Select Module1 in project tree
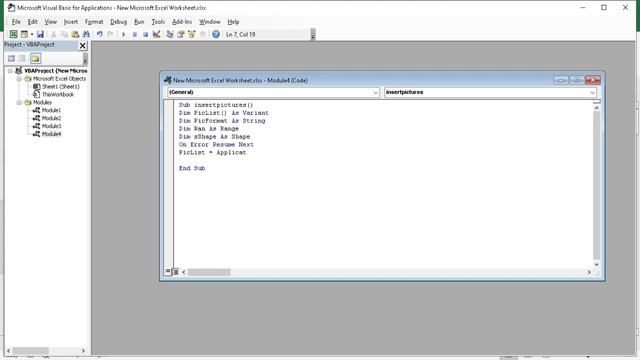This screenshot has width=640, height=360. pos(51,110)
